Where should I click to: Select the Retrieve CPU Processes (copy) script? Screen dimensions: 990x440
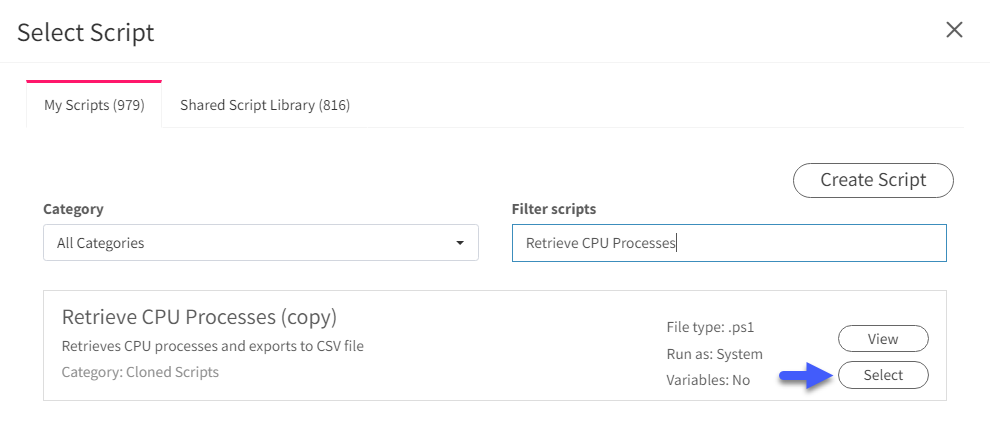pos(883,375)
